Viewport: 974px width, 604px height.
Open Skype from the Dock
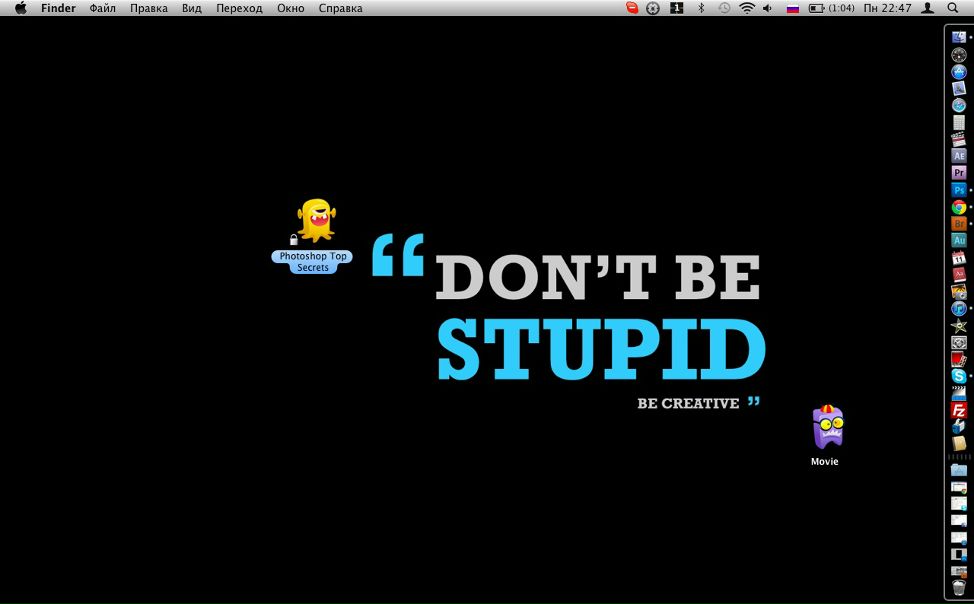point(958,376)
